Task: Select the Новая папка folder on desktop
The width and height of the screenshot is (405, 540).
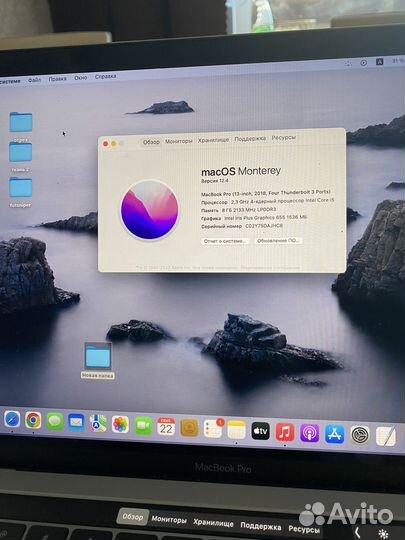Action: point(98,361)
